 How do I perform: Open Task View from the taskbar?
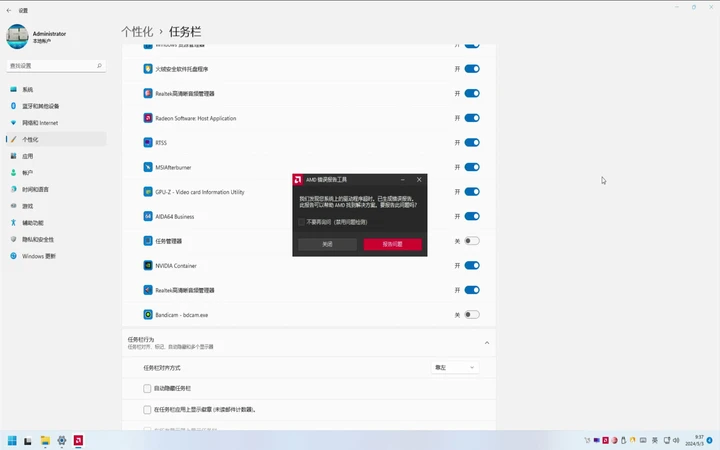point(28,441)
